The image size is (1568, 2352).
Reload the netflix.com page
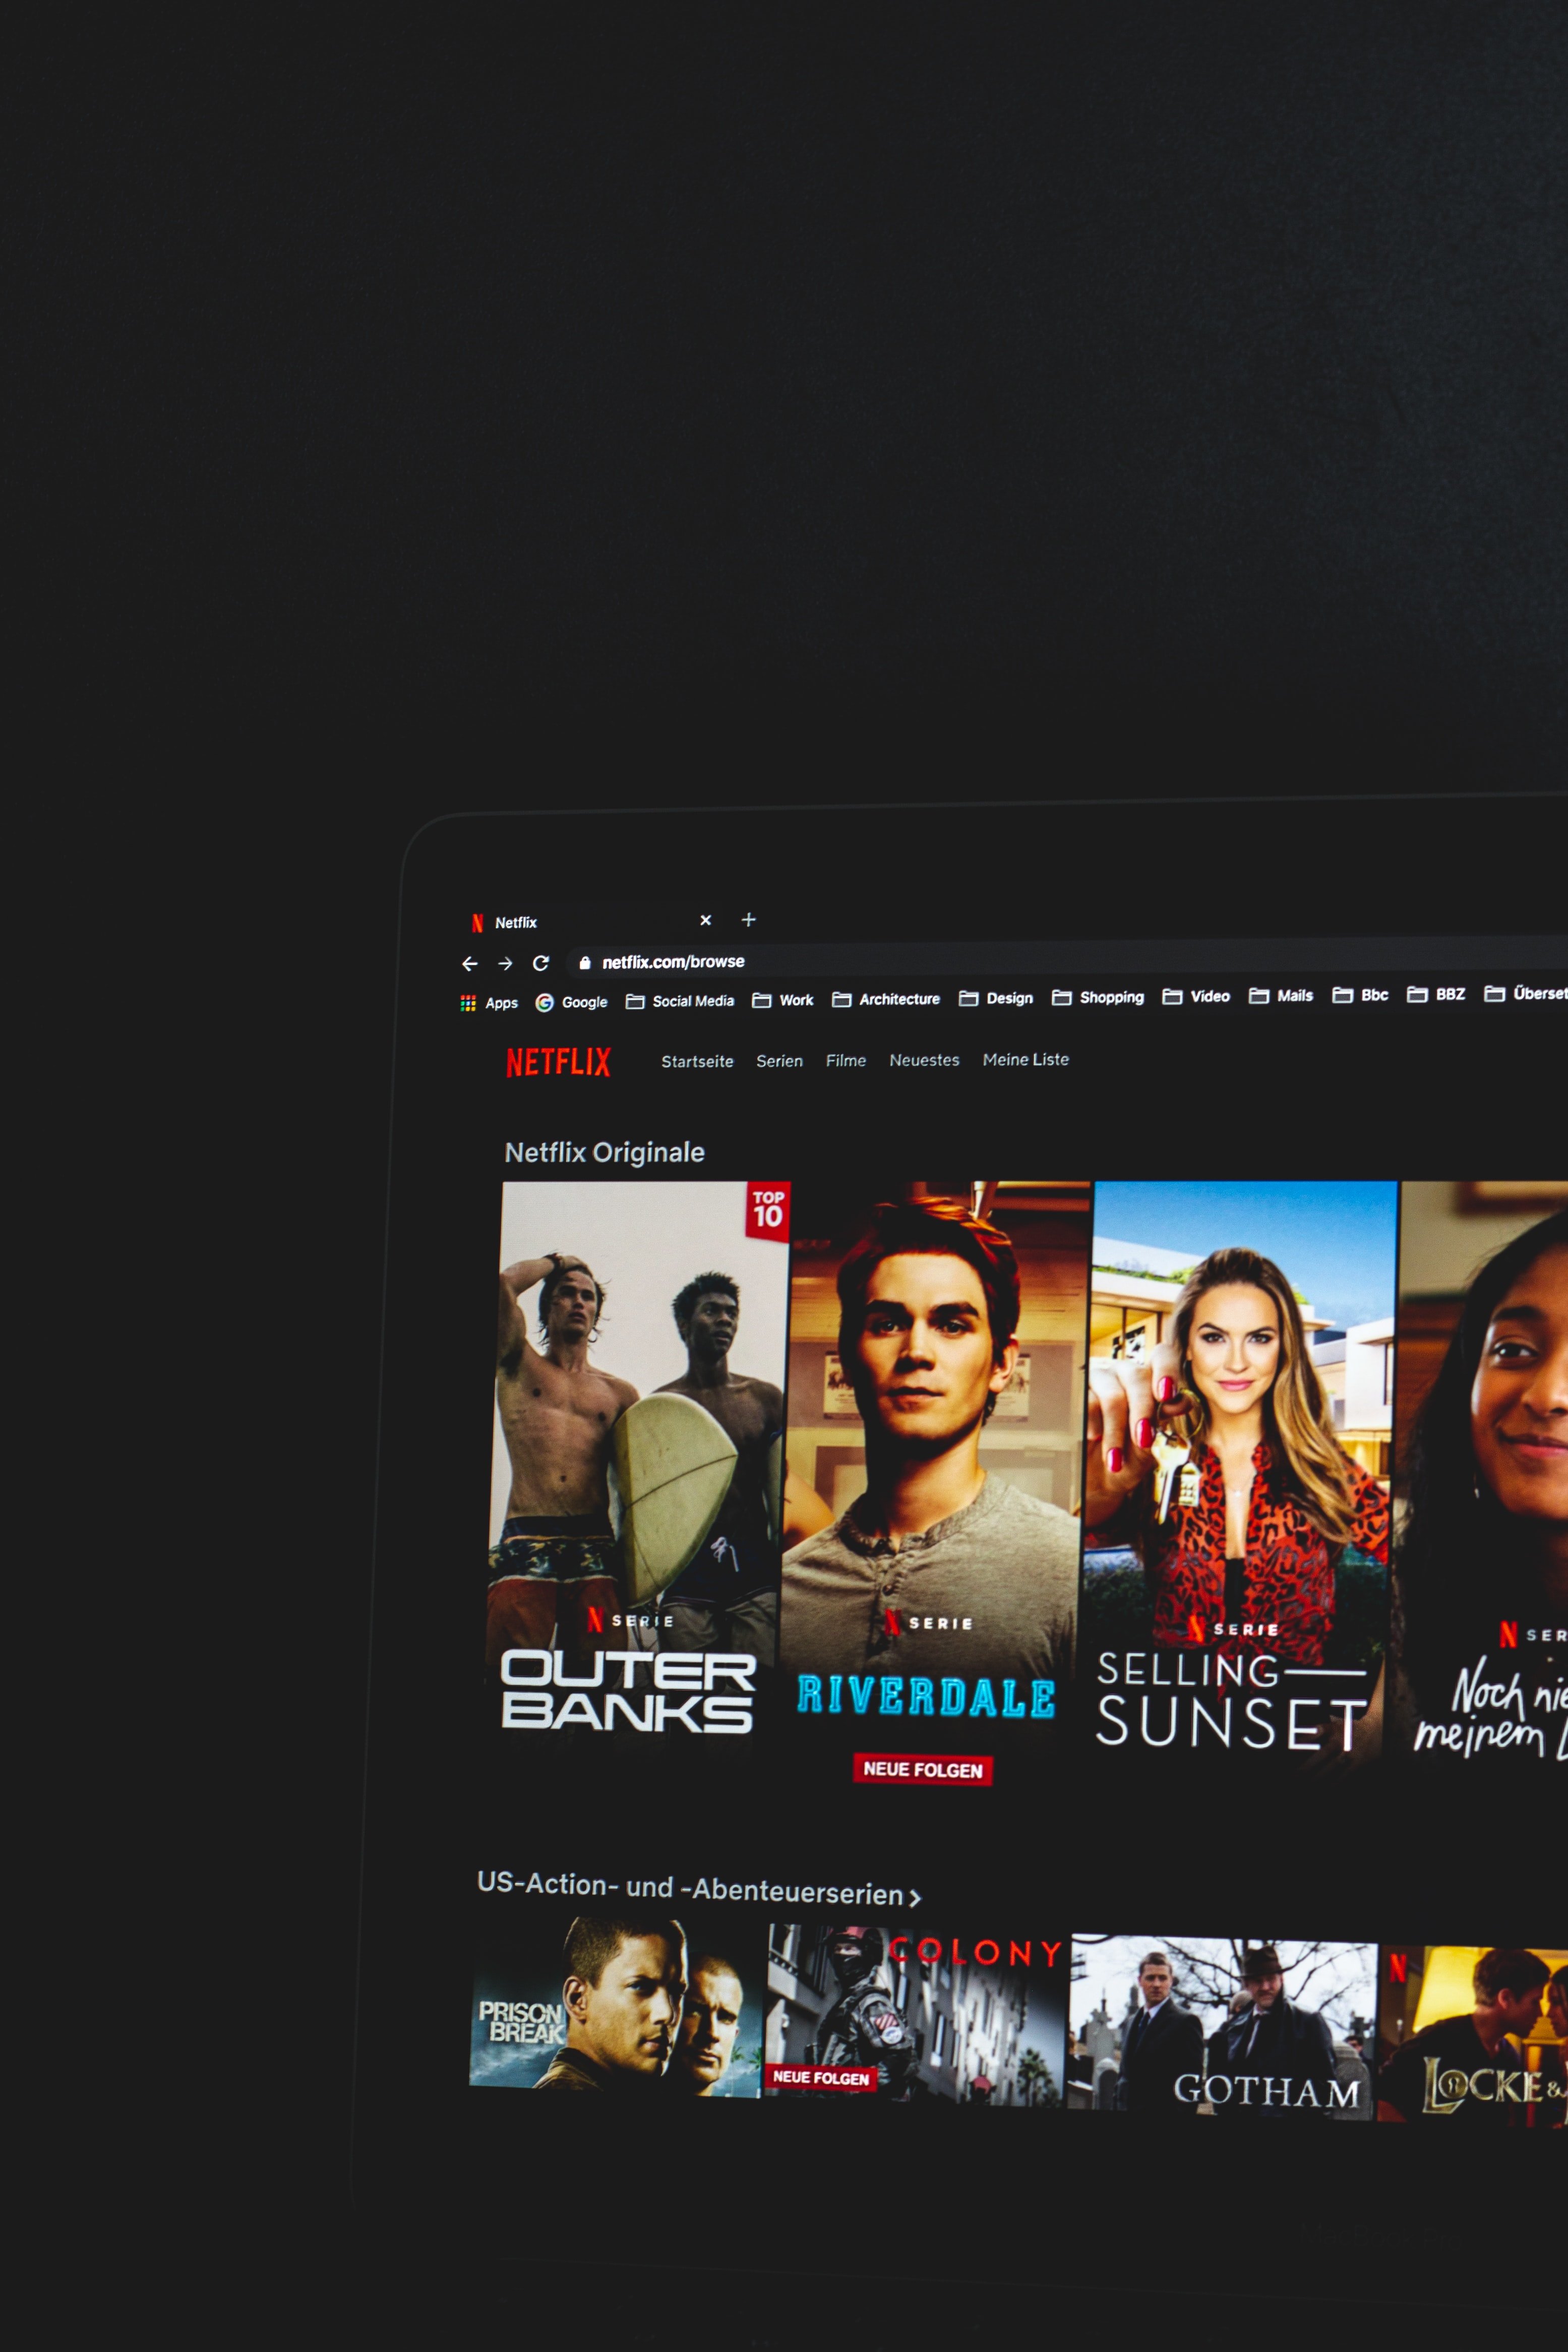(541, 963)
